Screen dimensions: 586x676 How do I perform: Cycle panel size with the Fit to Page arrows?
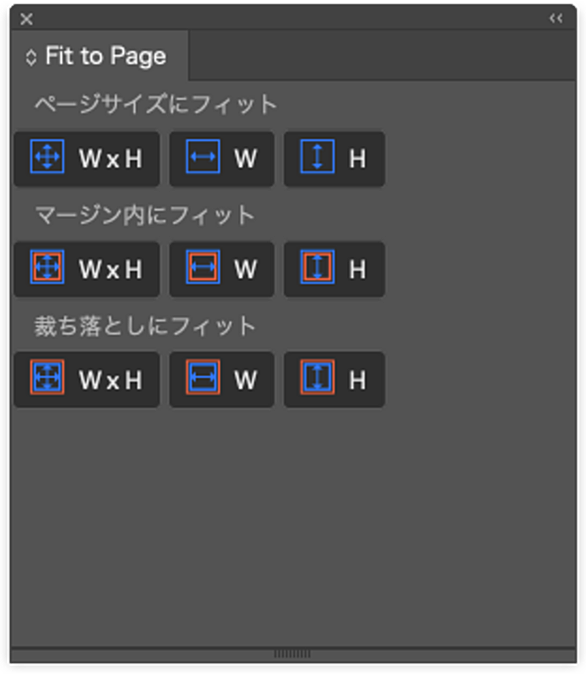[x=31, y=57]
